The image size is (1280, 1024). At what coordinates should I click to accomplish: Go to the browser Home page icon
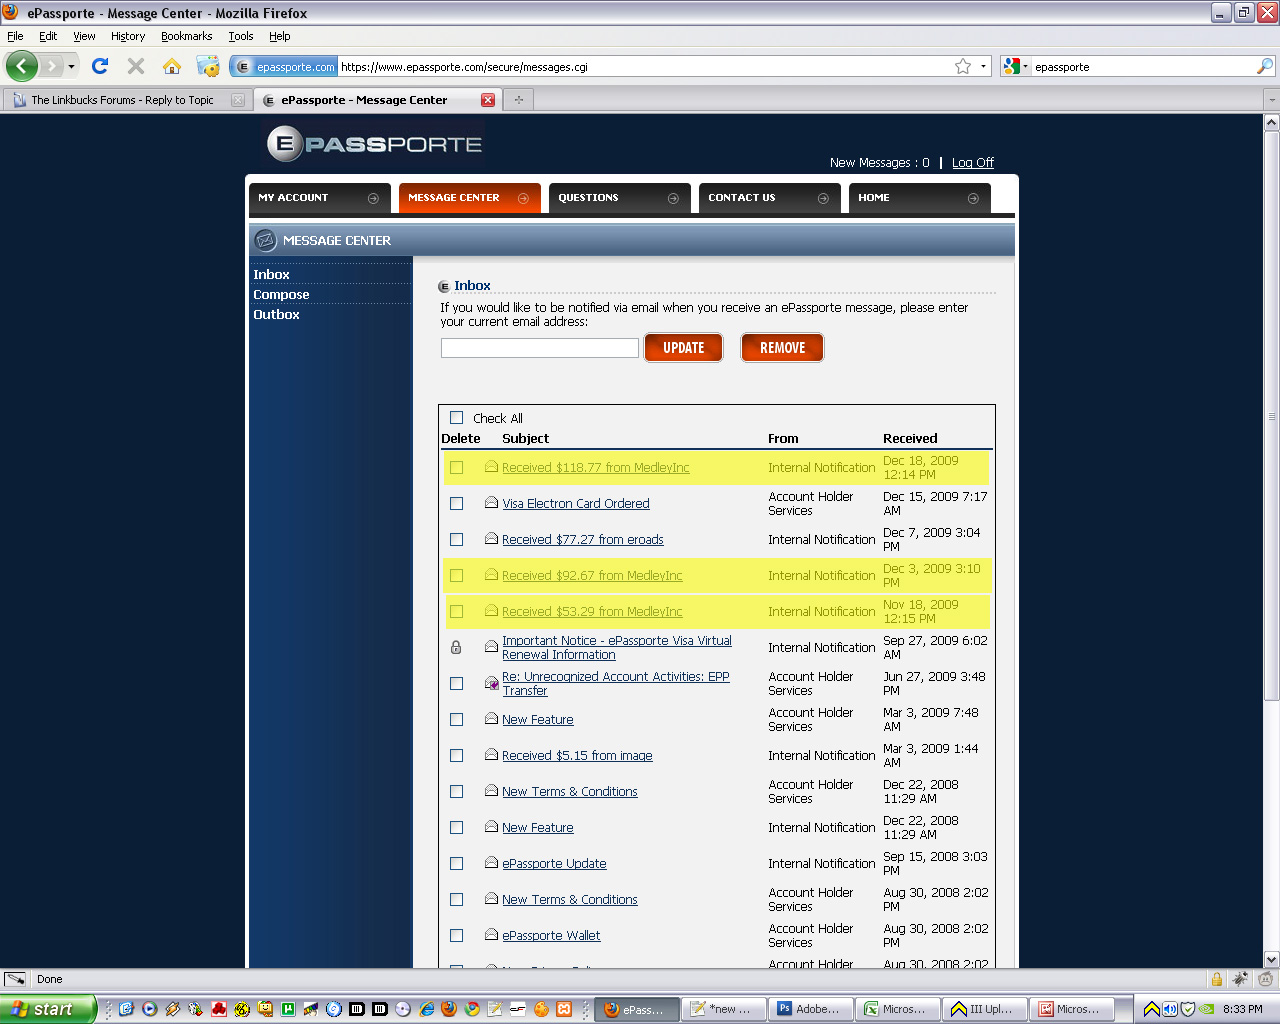pyautogui.click(x=172, y=66)
